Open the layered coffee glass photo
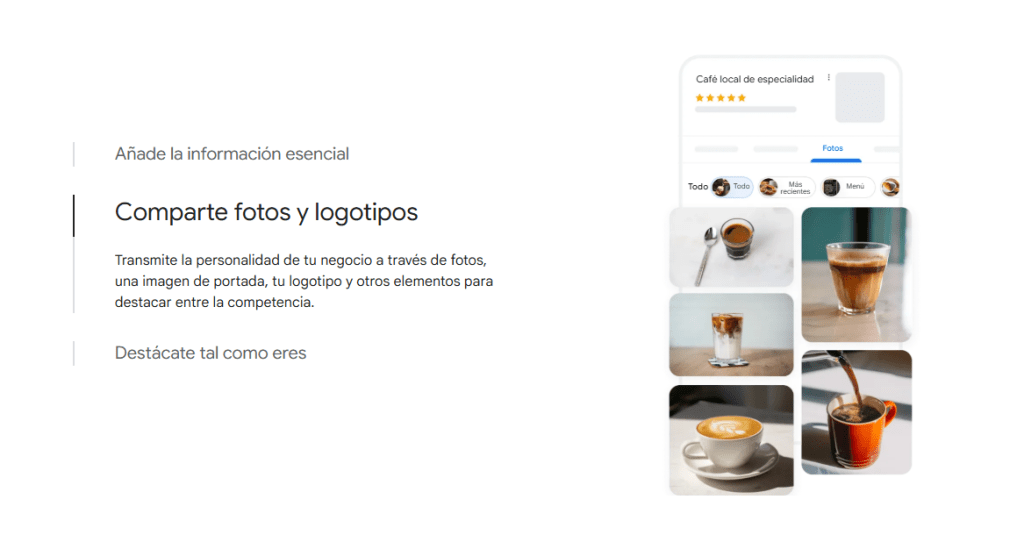The width and height of the screenshot is (1024, 535). click(856, 274)
